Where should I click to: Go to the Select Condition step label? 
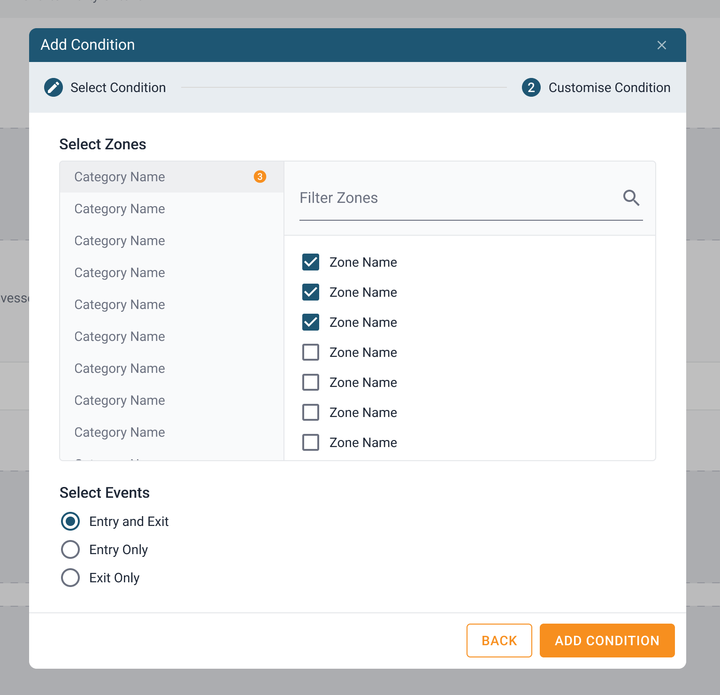(118, 88)
